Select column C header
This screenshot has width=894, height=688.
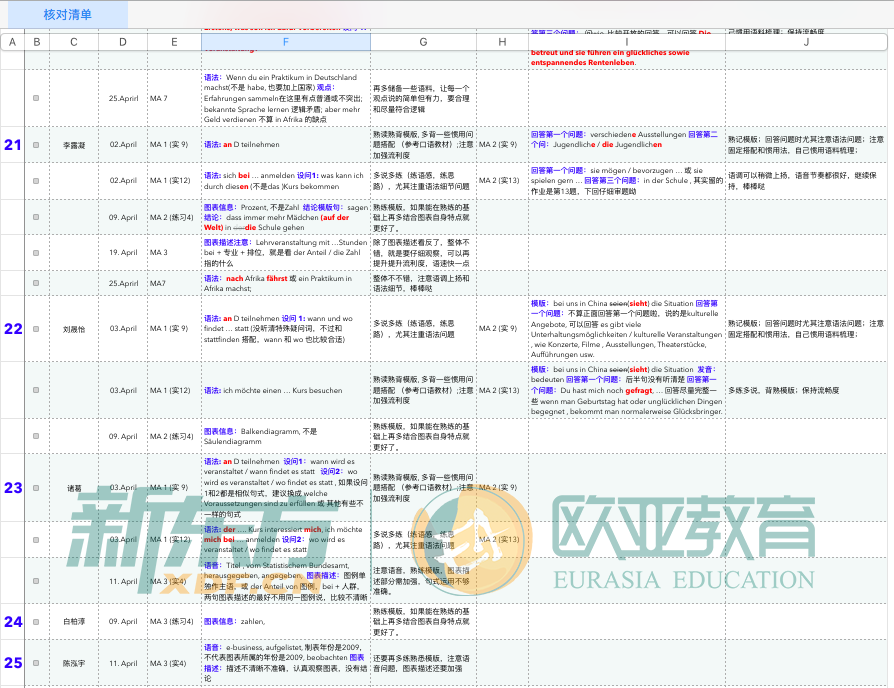point(74,42)
